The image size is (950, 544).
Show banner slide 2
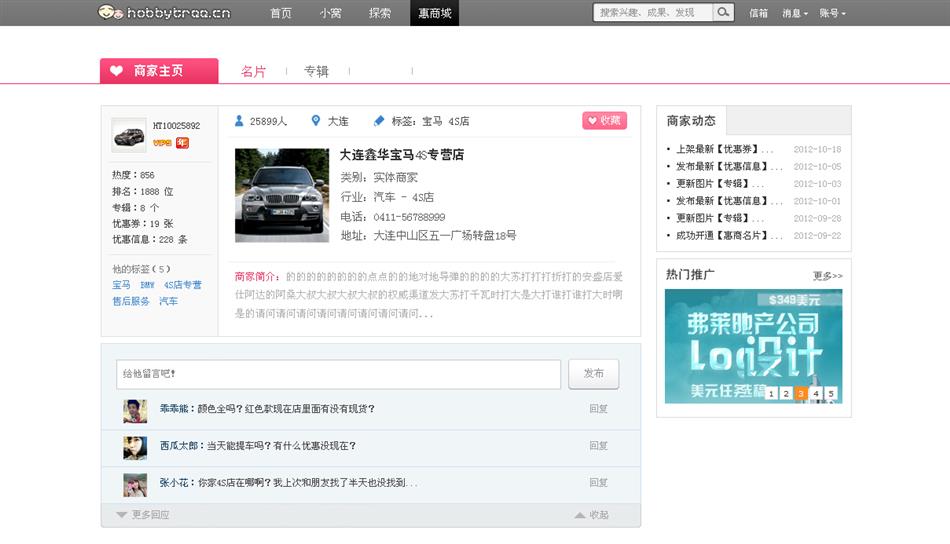786,393
